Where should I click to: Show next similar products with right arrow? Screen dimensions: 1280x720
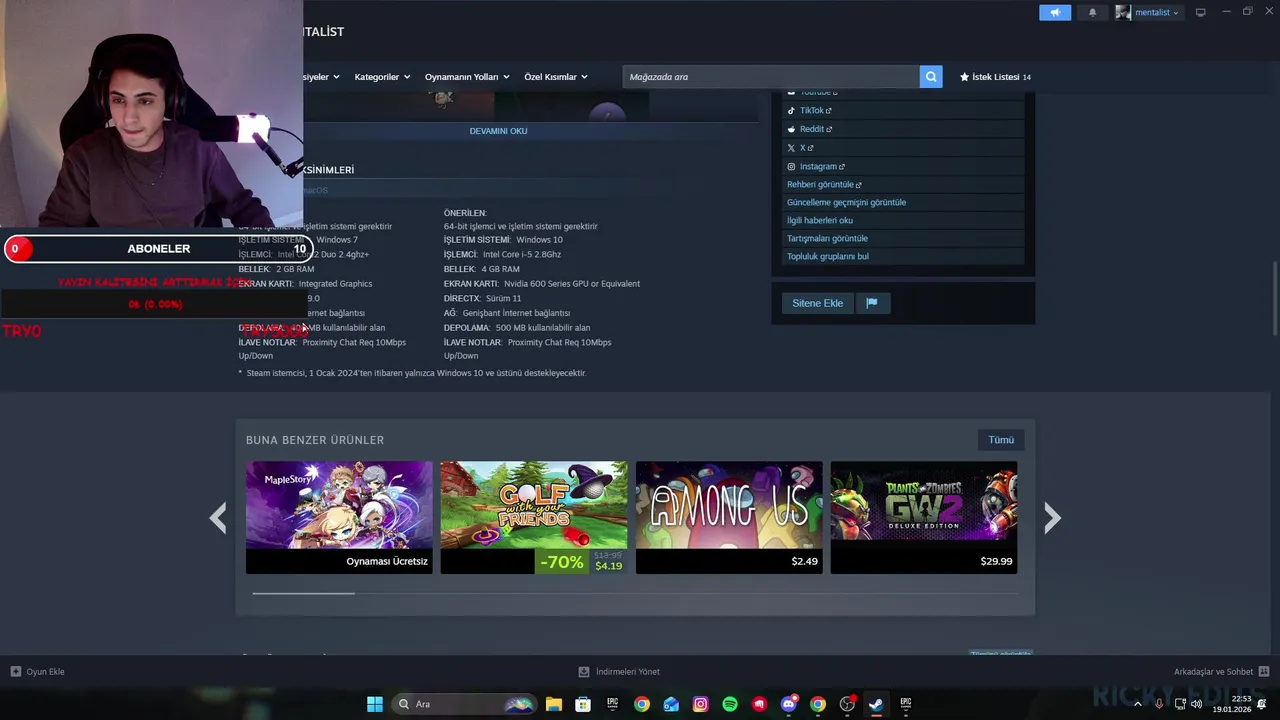point(1052,518)
